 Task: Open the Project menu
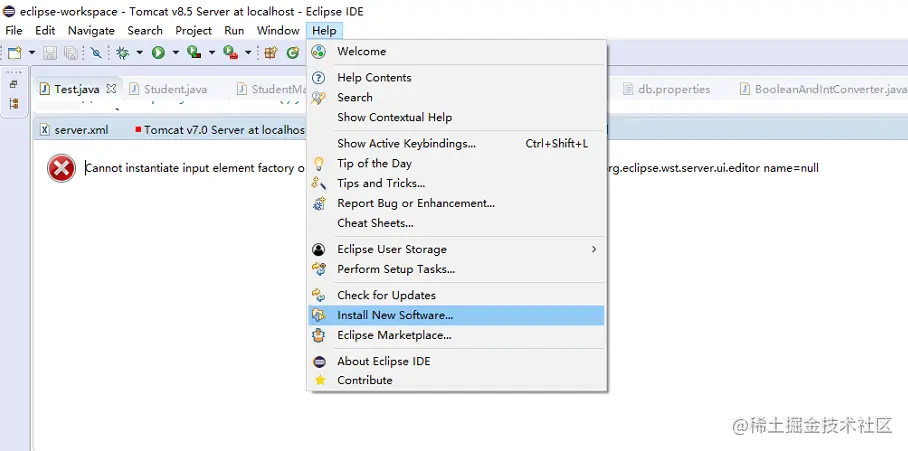193,31
